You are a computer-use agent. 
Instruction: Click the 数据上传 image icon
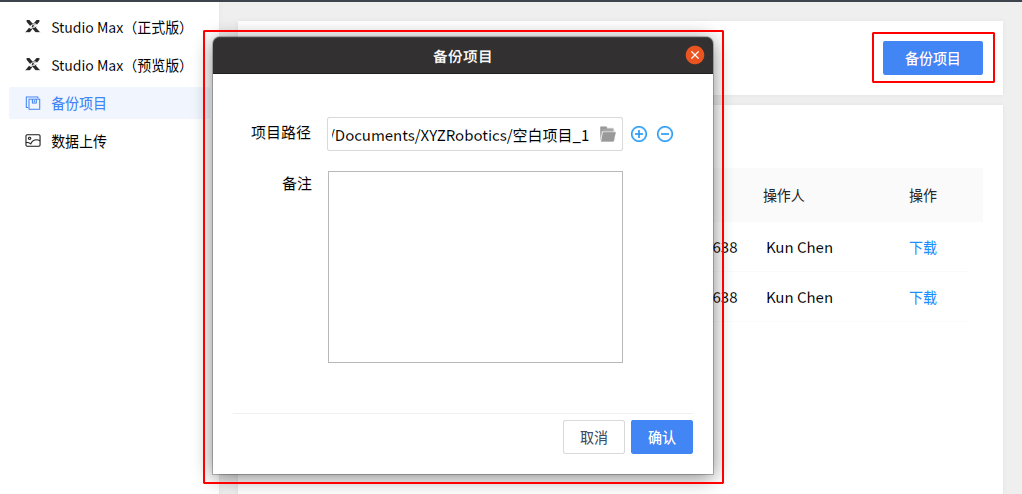[x=33, y=141]
